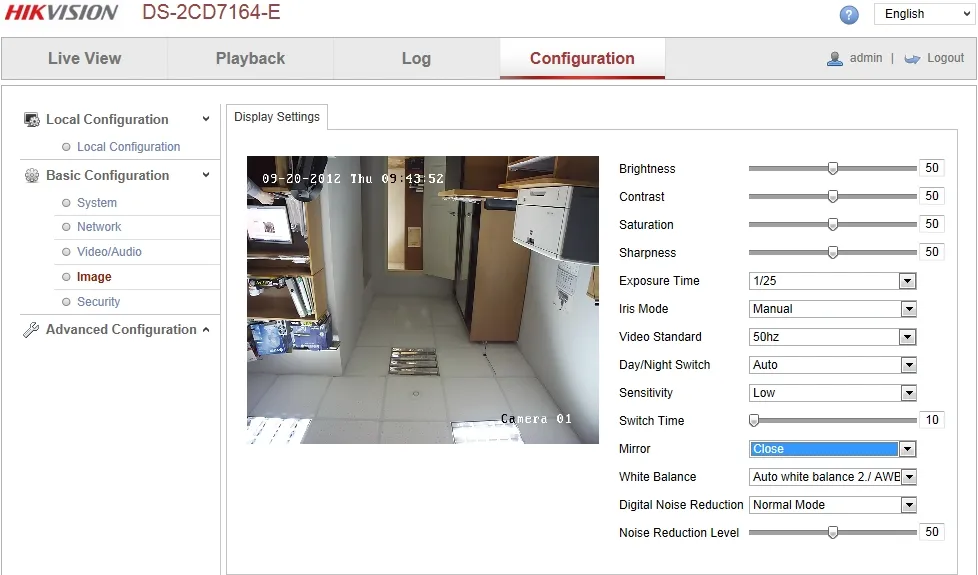978x575 pixels.
Task: Click the Local Configuration monitor icon
Action: coord(32,119)
